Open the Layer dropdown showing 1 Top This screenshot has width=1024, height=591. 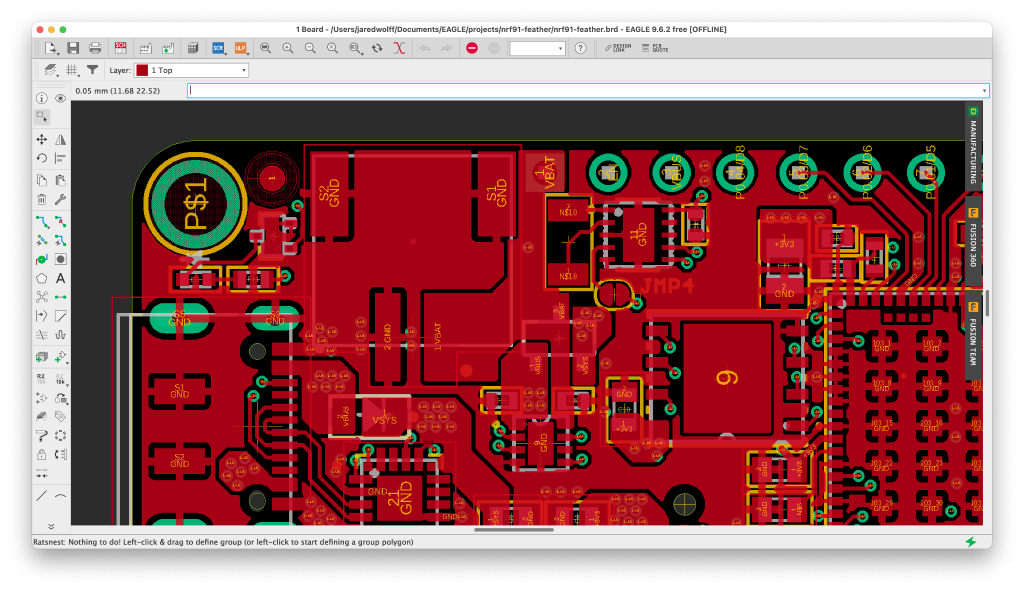point(191,70)
